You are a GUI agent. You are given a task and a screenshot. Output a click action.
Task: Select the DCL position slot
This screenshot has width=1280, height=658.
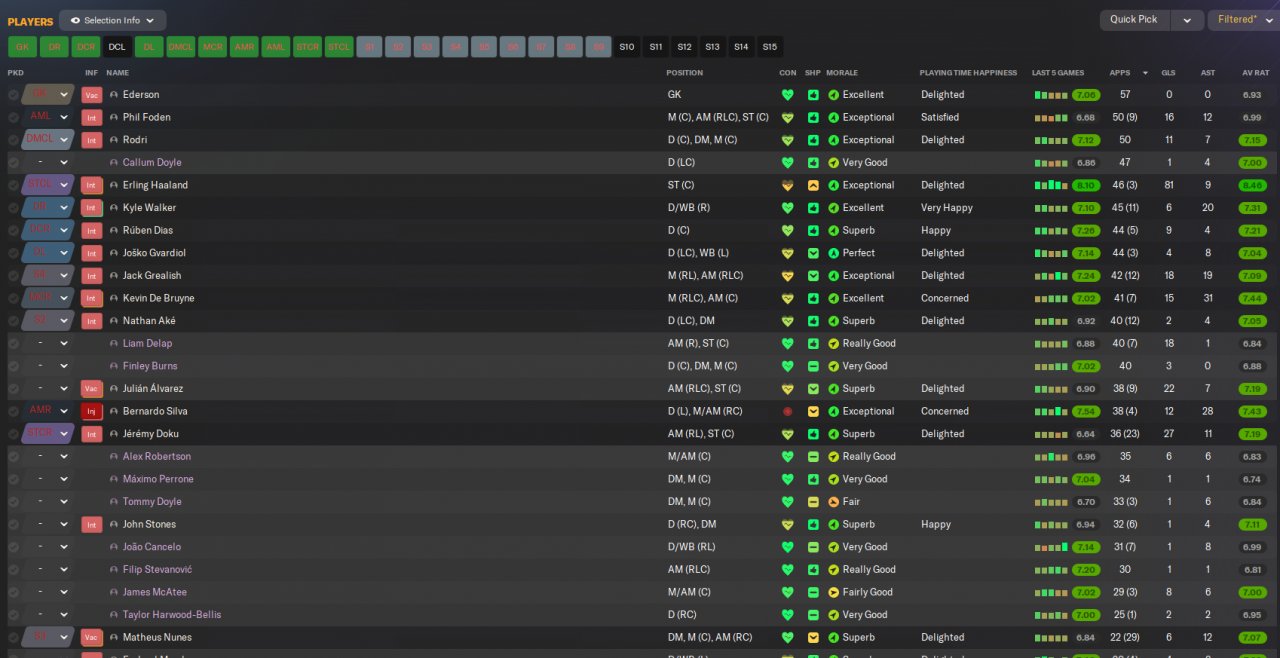(117, 47)
